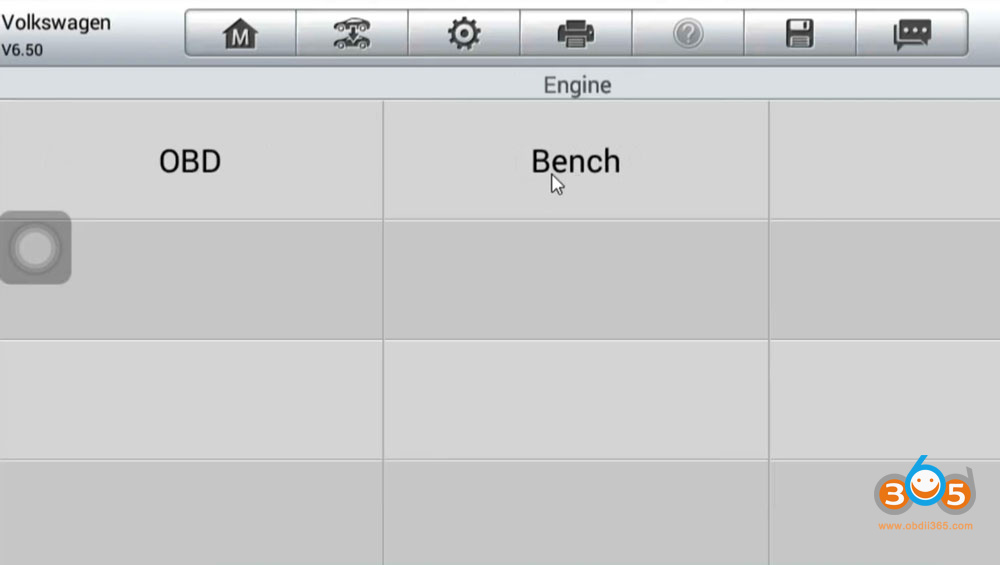Open the settings gear
This screenshot has height=565, width=1000.
(x=464, y=34)
